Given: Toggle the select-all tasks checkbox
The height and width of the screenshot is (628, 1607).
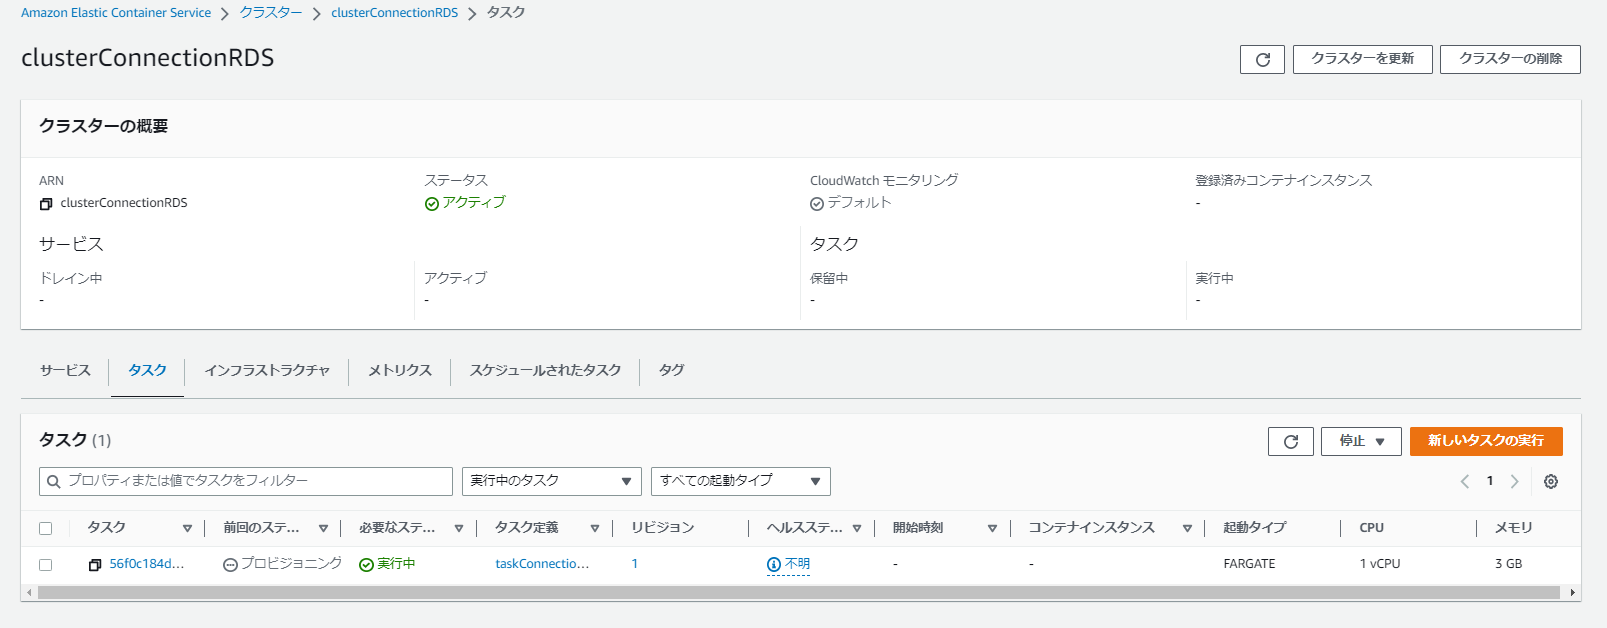Looking at the screenshot, I should [45, 528].
